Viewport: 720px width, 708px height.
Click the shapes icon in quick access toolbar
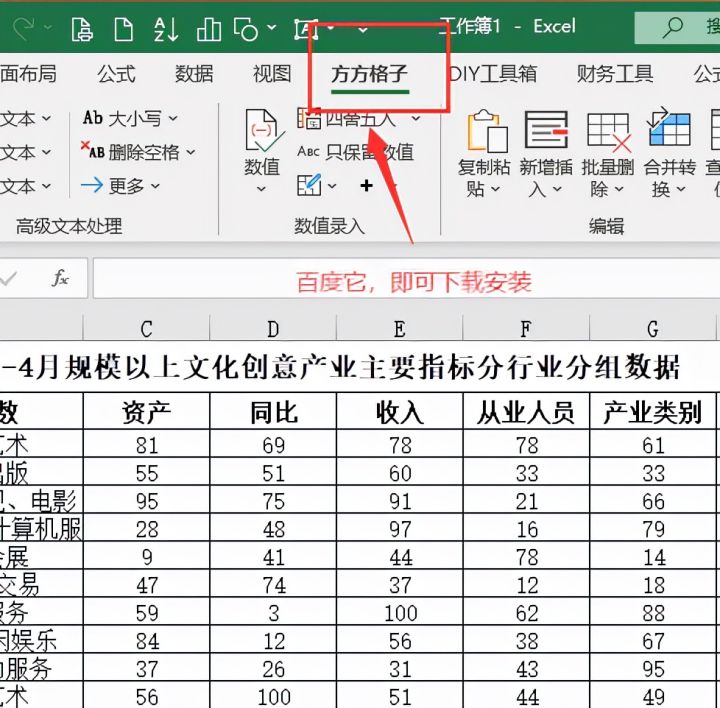[x=246, y=29]
